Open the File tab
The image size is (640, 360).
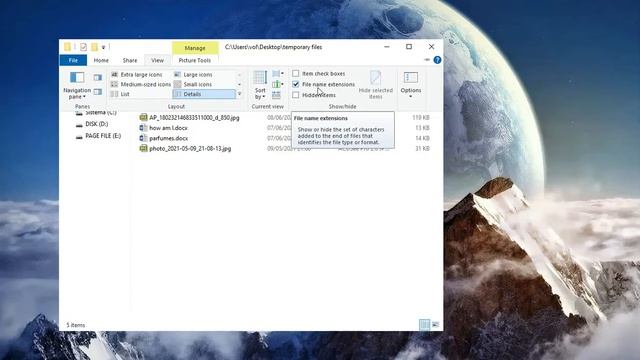pos(73,60)
